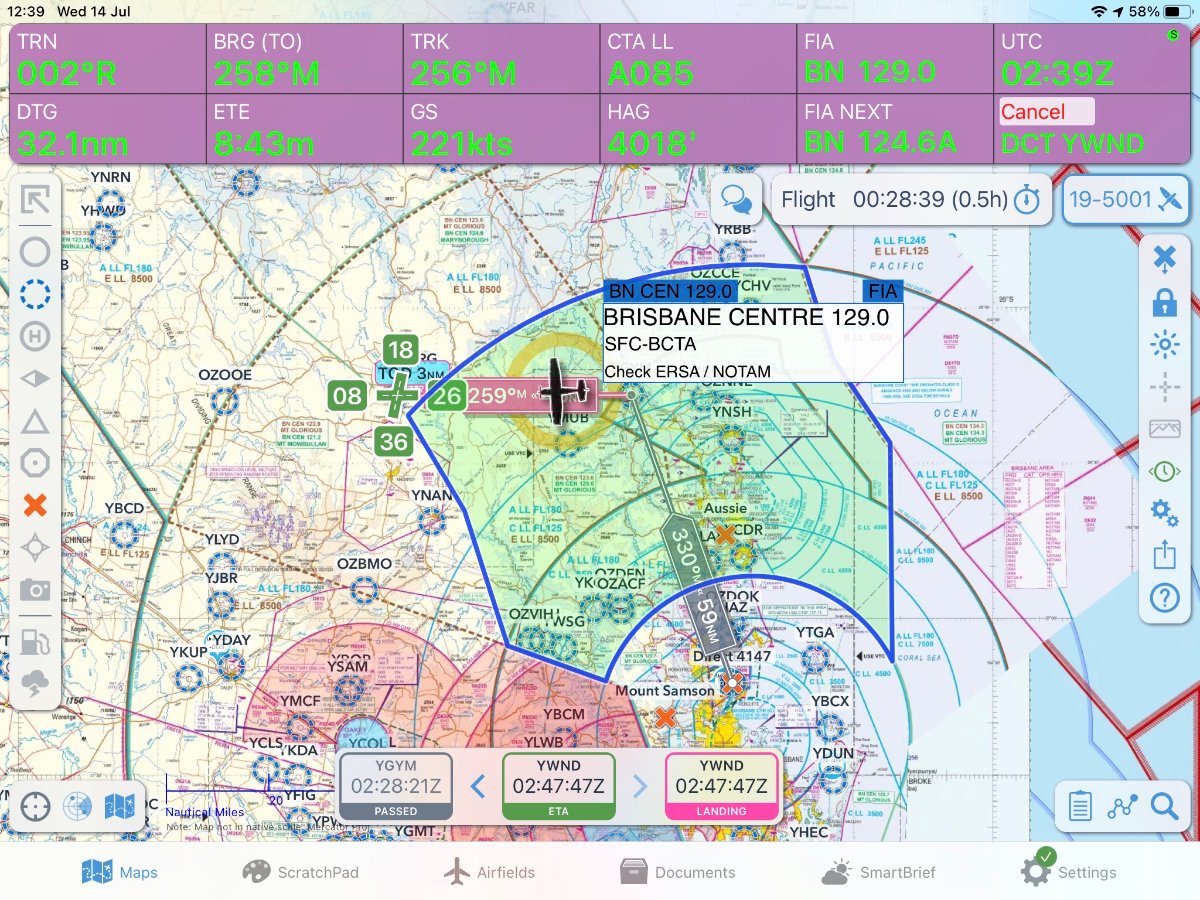
Task: Tap the Mount Samson orange waypoint marker
Action: (x=666, y=717)
